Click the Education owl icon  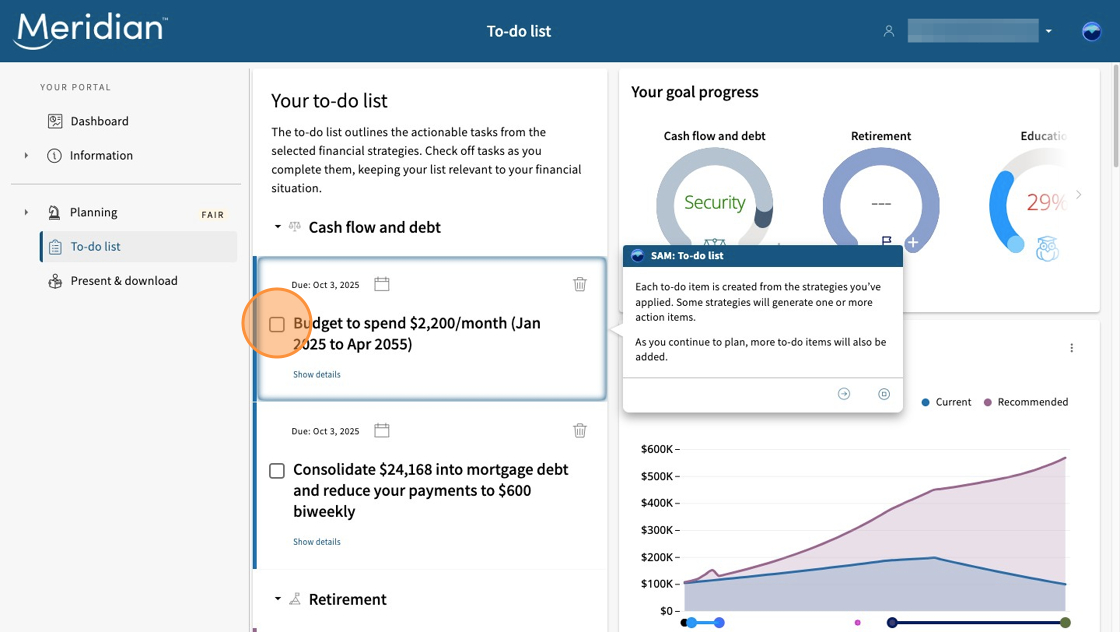1047,249
